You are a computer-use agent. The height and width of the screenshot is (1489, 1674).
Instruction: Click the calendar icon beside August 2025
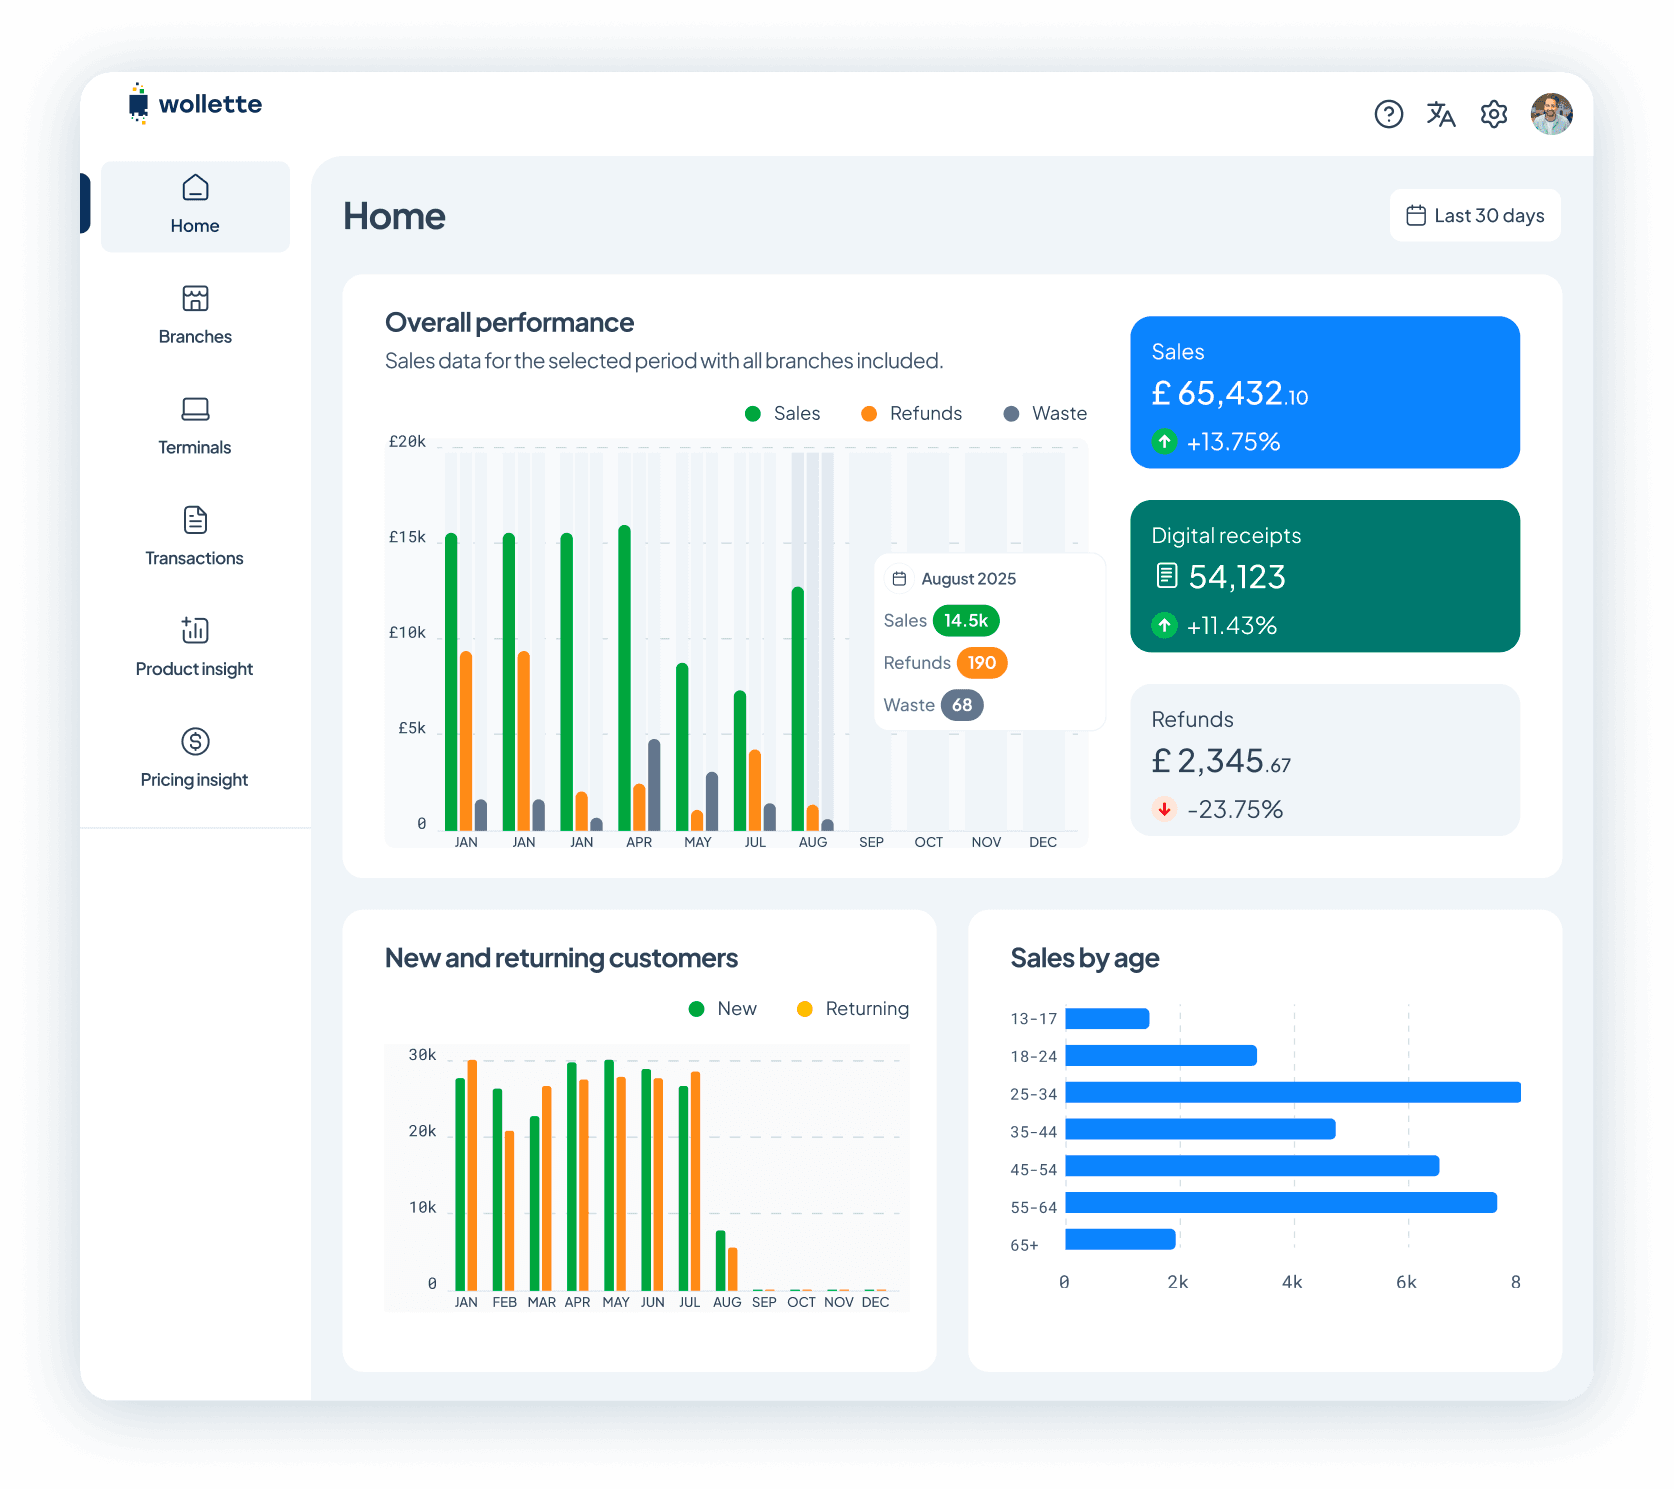pyautogui.click(x=899, y=579)
